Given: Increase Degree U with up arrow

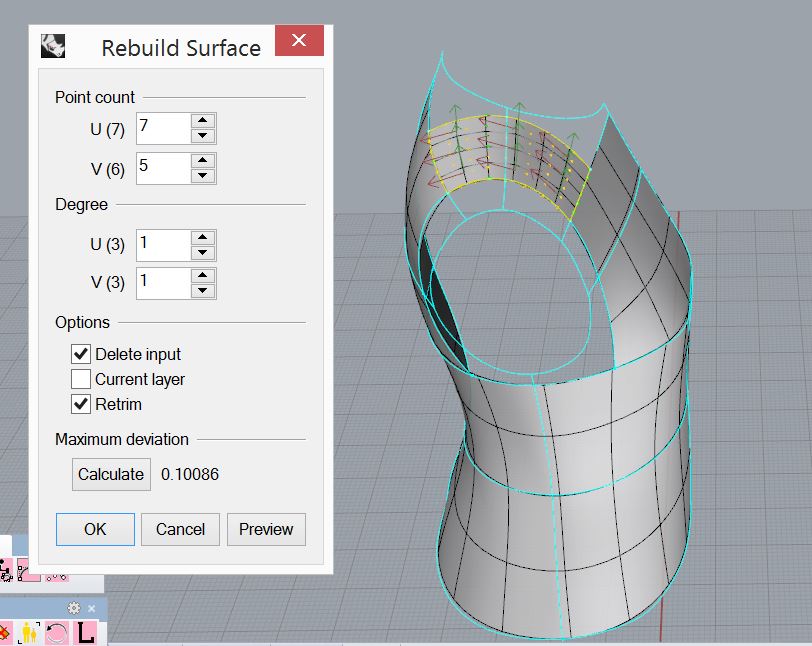Looking at the screenshot, I should (203, 238).
